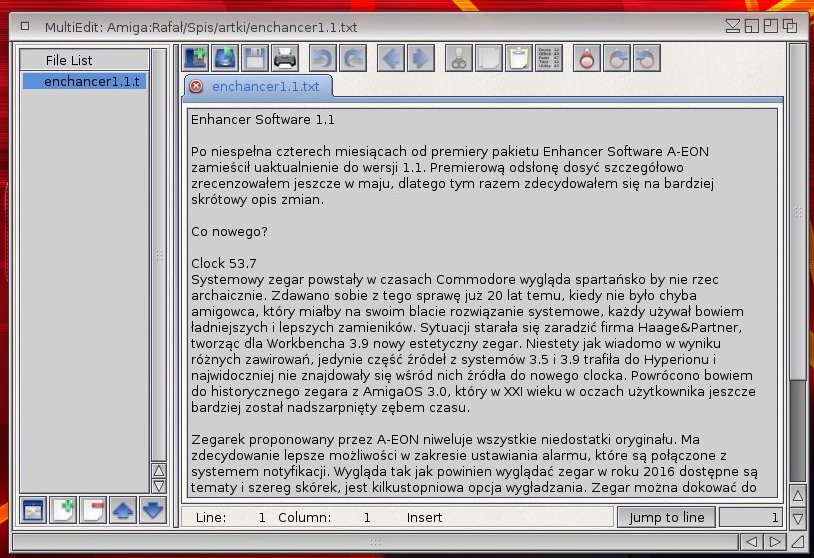This screenshot has height=558, width=814.
Task: Click the left arrow navigation icon
Action: point(391,58)
